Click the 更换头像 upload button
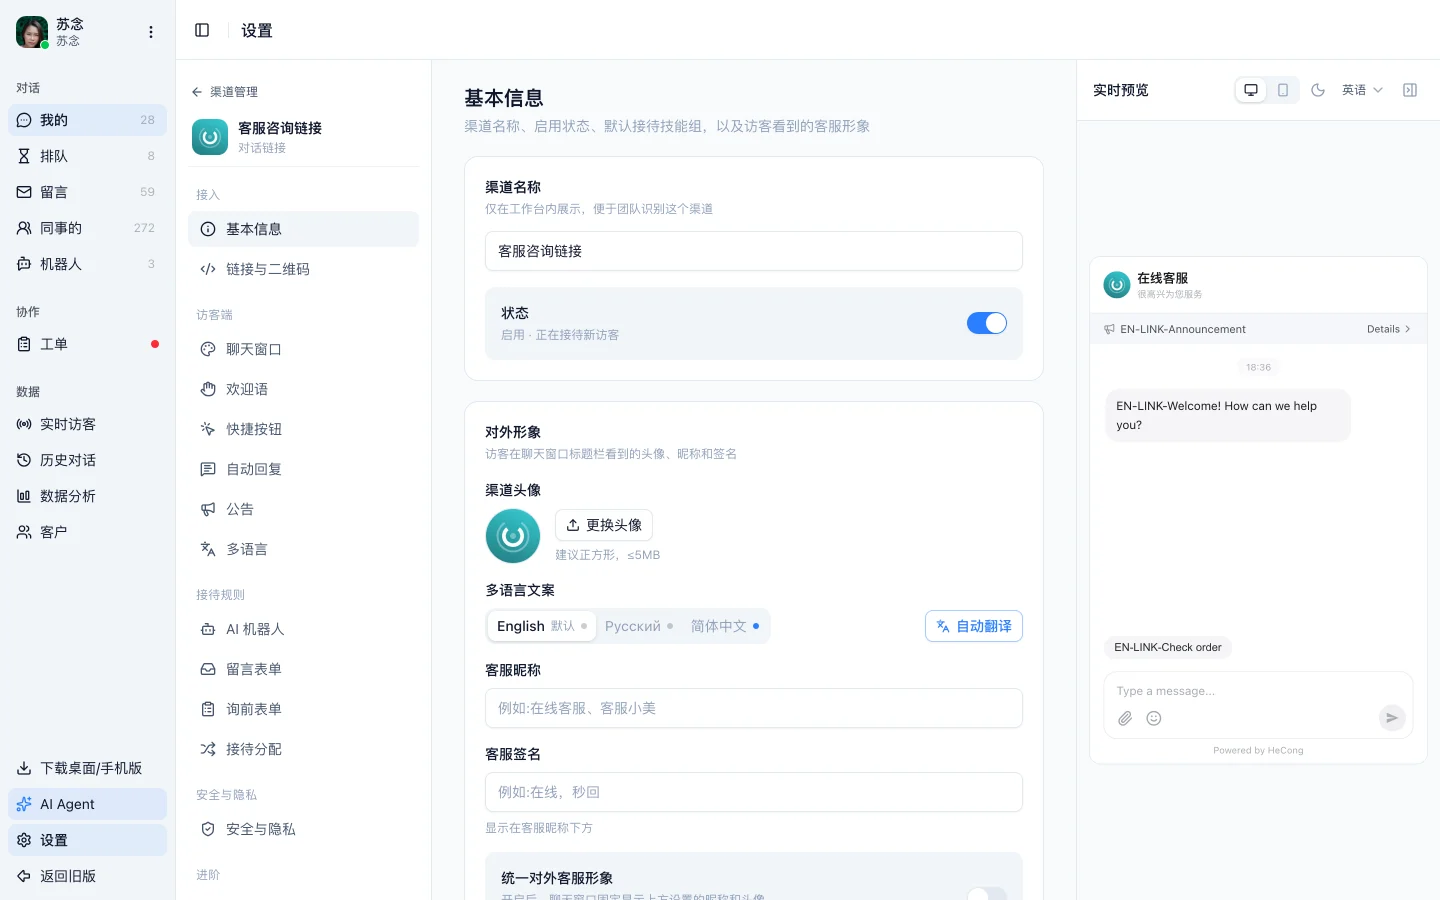Viewport: 1440px width, 900px height. (x=604, y=525)
